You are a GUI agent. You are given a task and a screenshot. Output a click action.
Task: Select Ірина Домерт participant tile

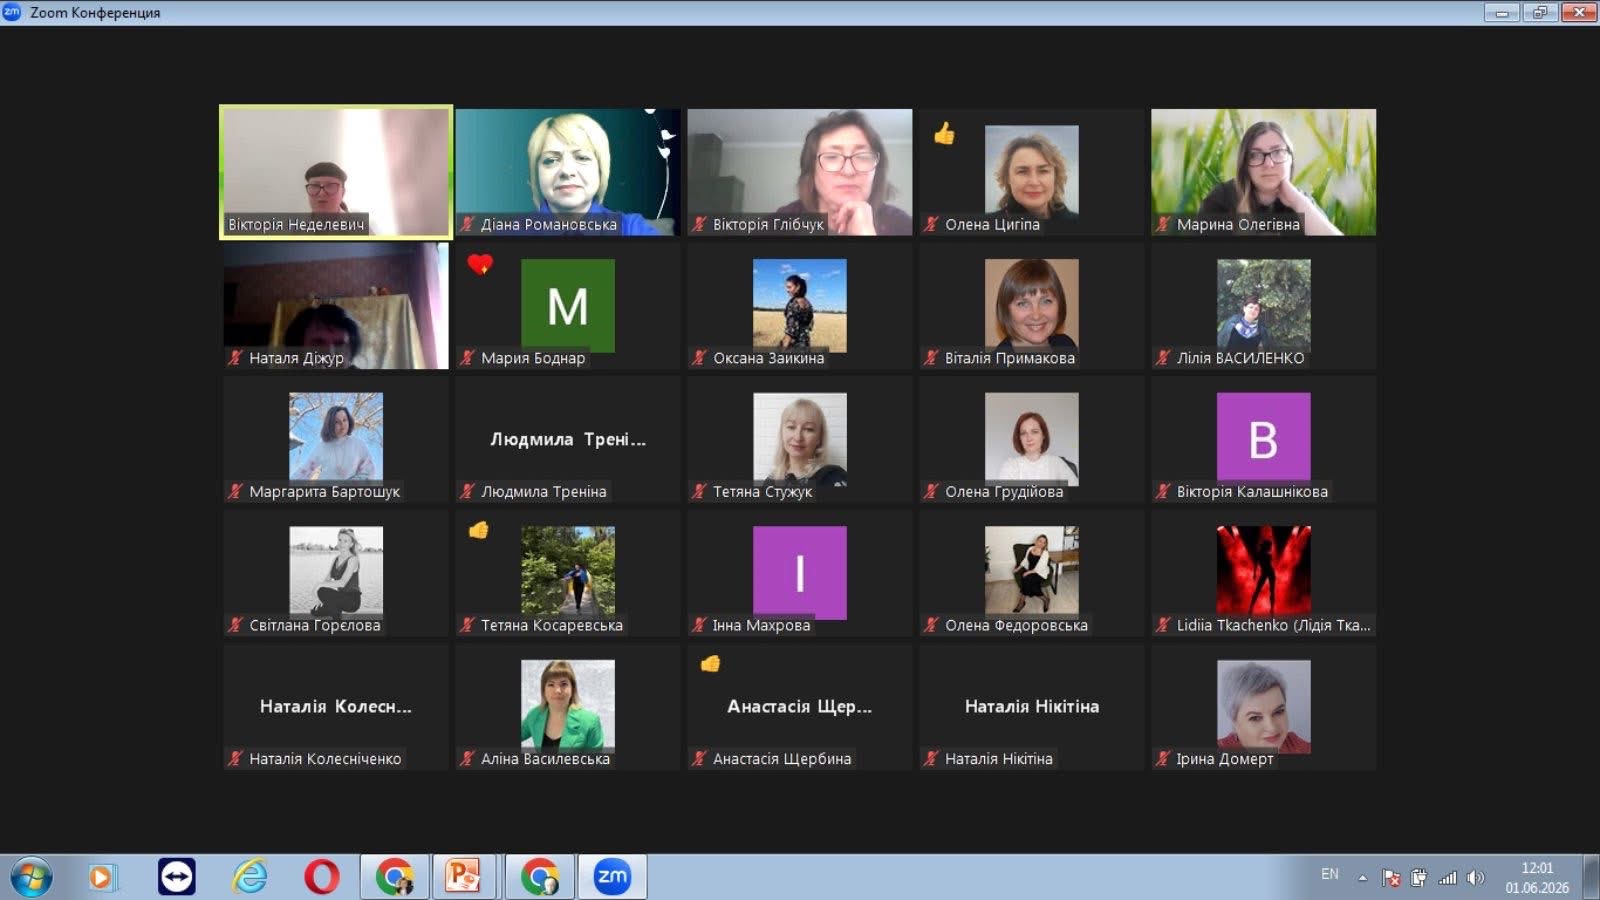click(x=1264, y=706)
